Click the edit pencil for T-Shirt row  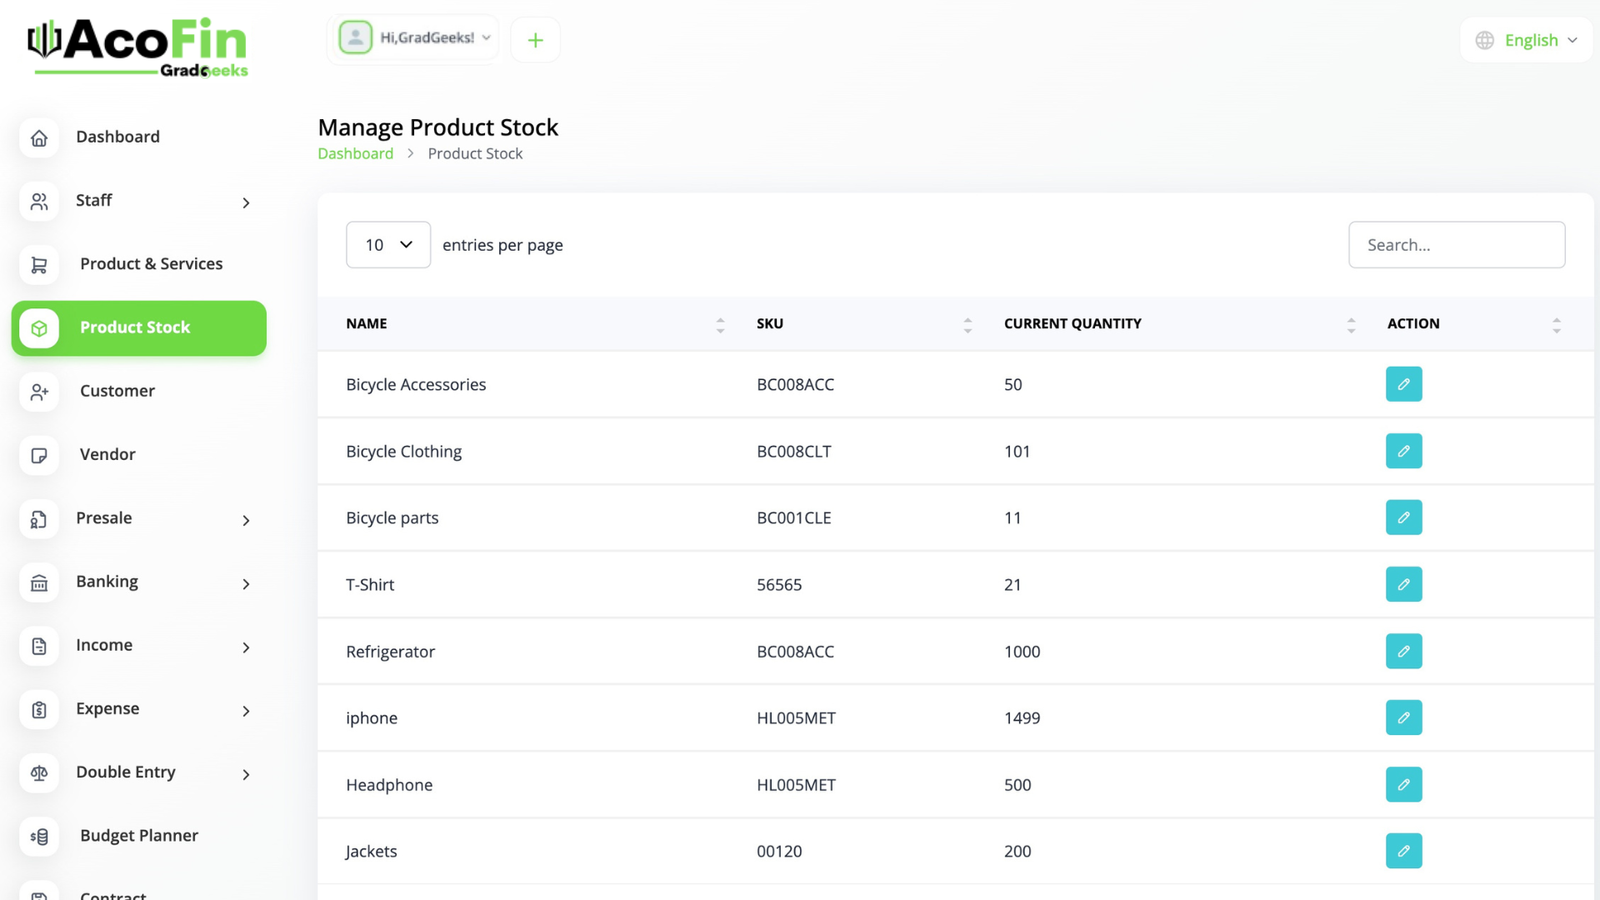pyautogui.click(x=1403, y=584)
